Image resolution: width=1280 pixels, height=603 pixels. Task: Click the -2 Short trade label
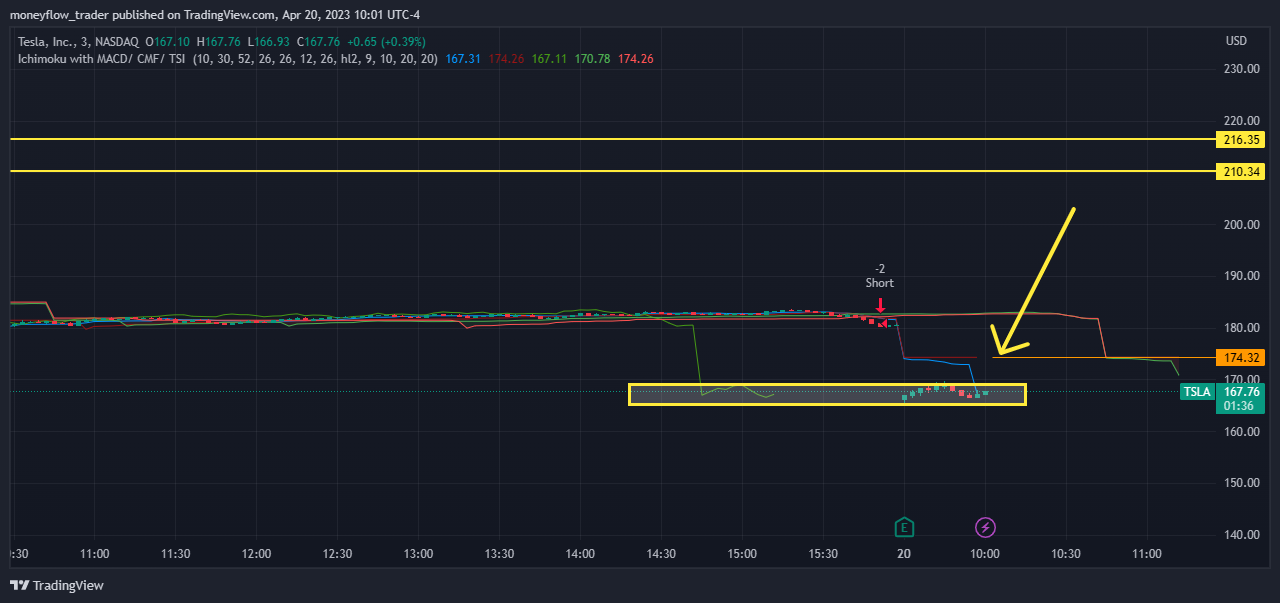point(880,276)
